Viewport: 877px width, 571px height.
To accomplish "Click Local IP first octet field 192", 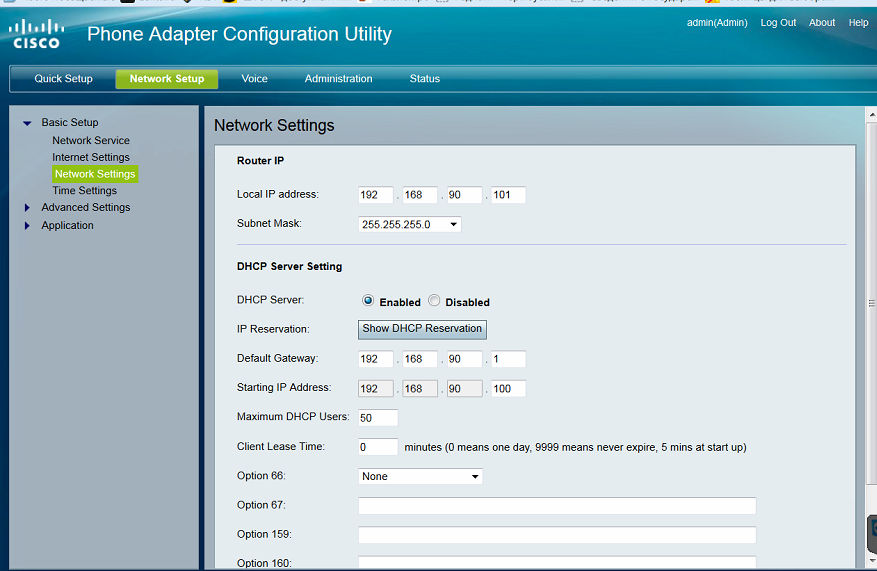I will (375, 195).
